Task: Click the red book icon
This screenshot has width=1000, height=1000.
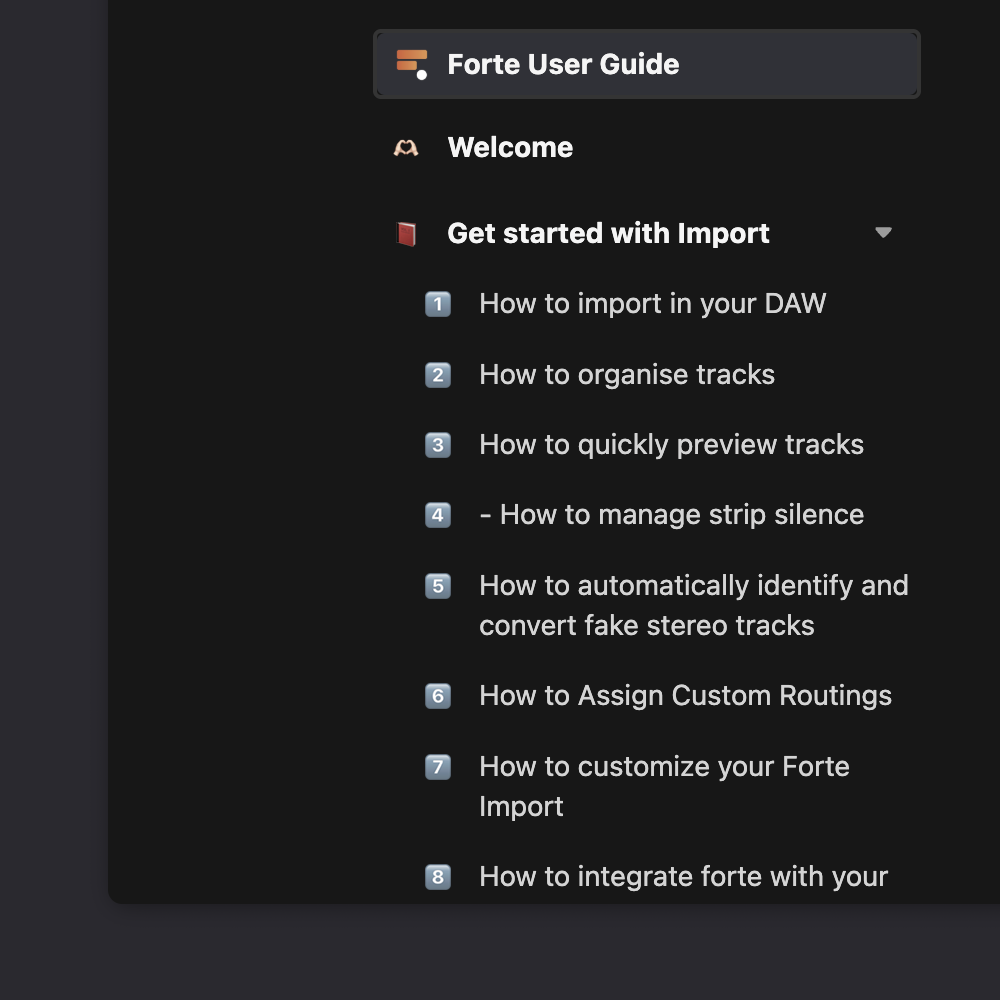Action: (406, 233)
